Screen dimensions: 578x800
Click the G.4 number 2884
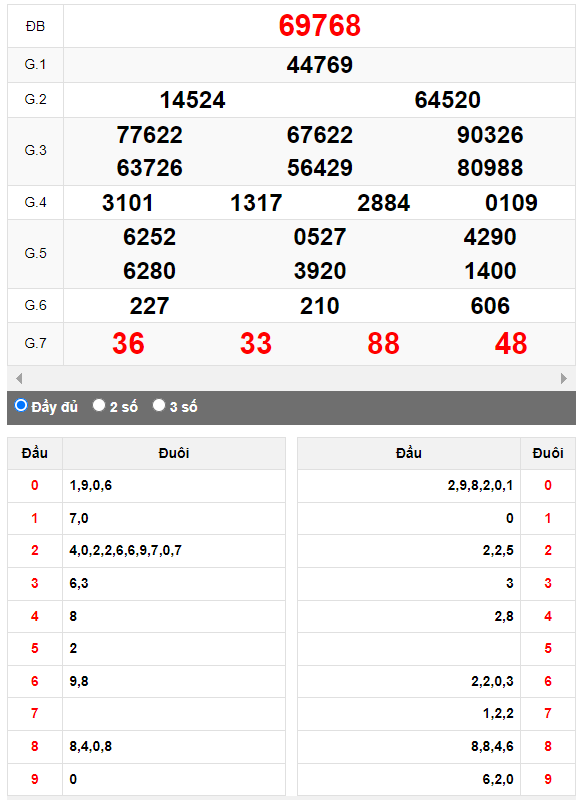(x=384, y=203)
